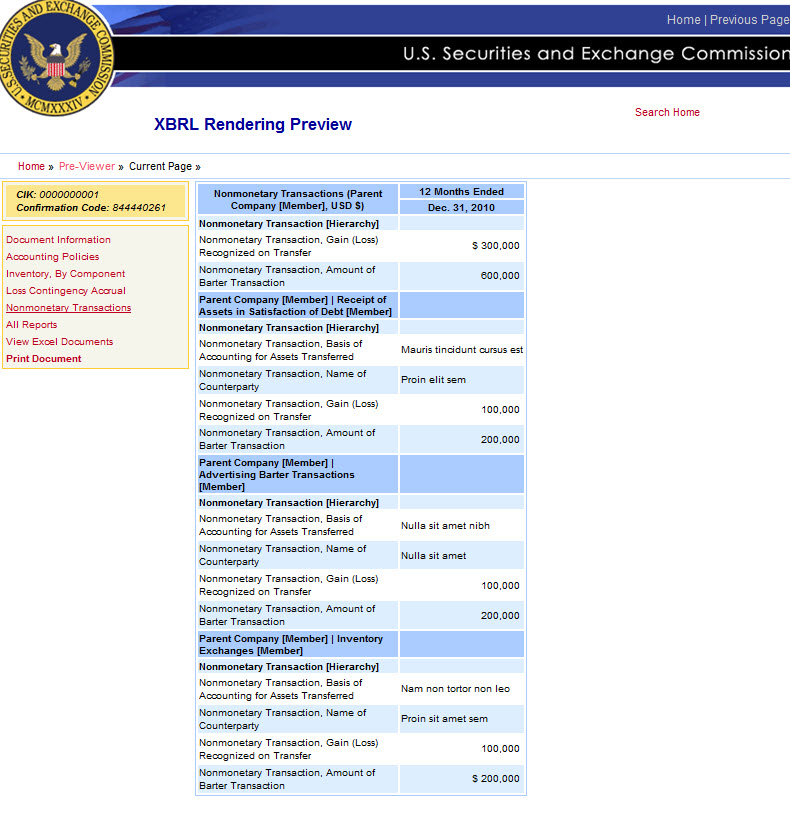The width and height of the screenshot is (790, 813).
Task: Open Inventory, By Component report
Action: tap(65, 274)
